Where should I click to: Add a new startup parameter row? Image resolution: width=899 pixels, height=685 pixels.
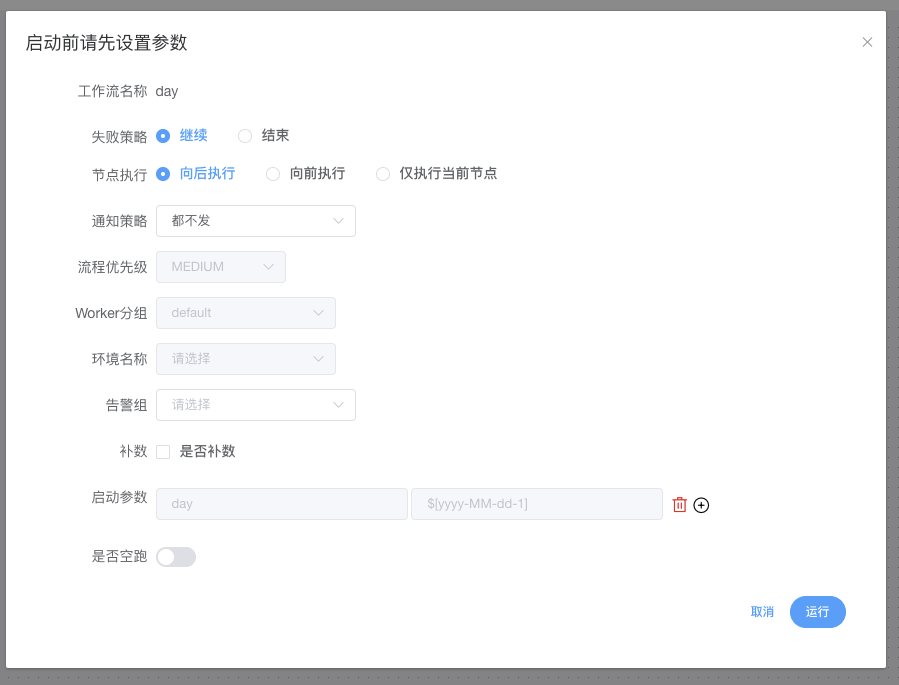701,505
